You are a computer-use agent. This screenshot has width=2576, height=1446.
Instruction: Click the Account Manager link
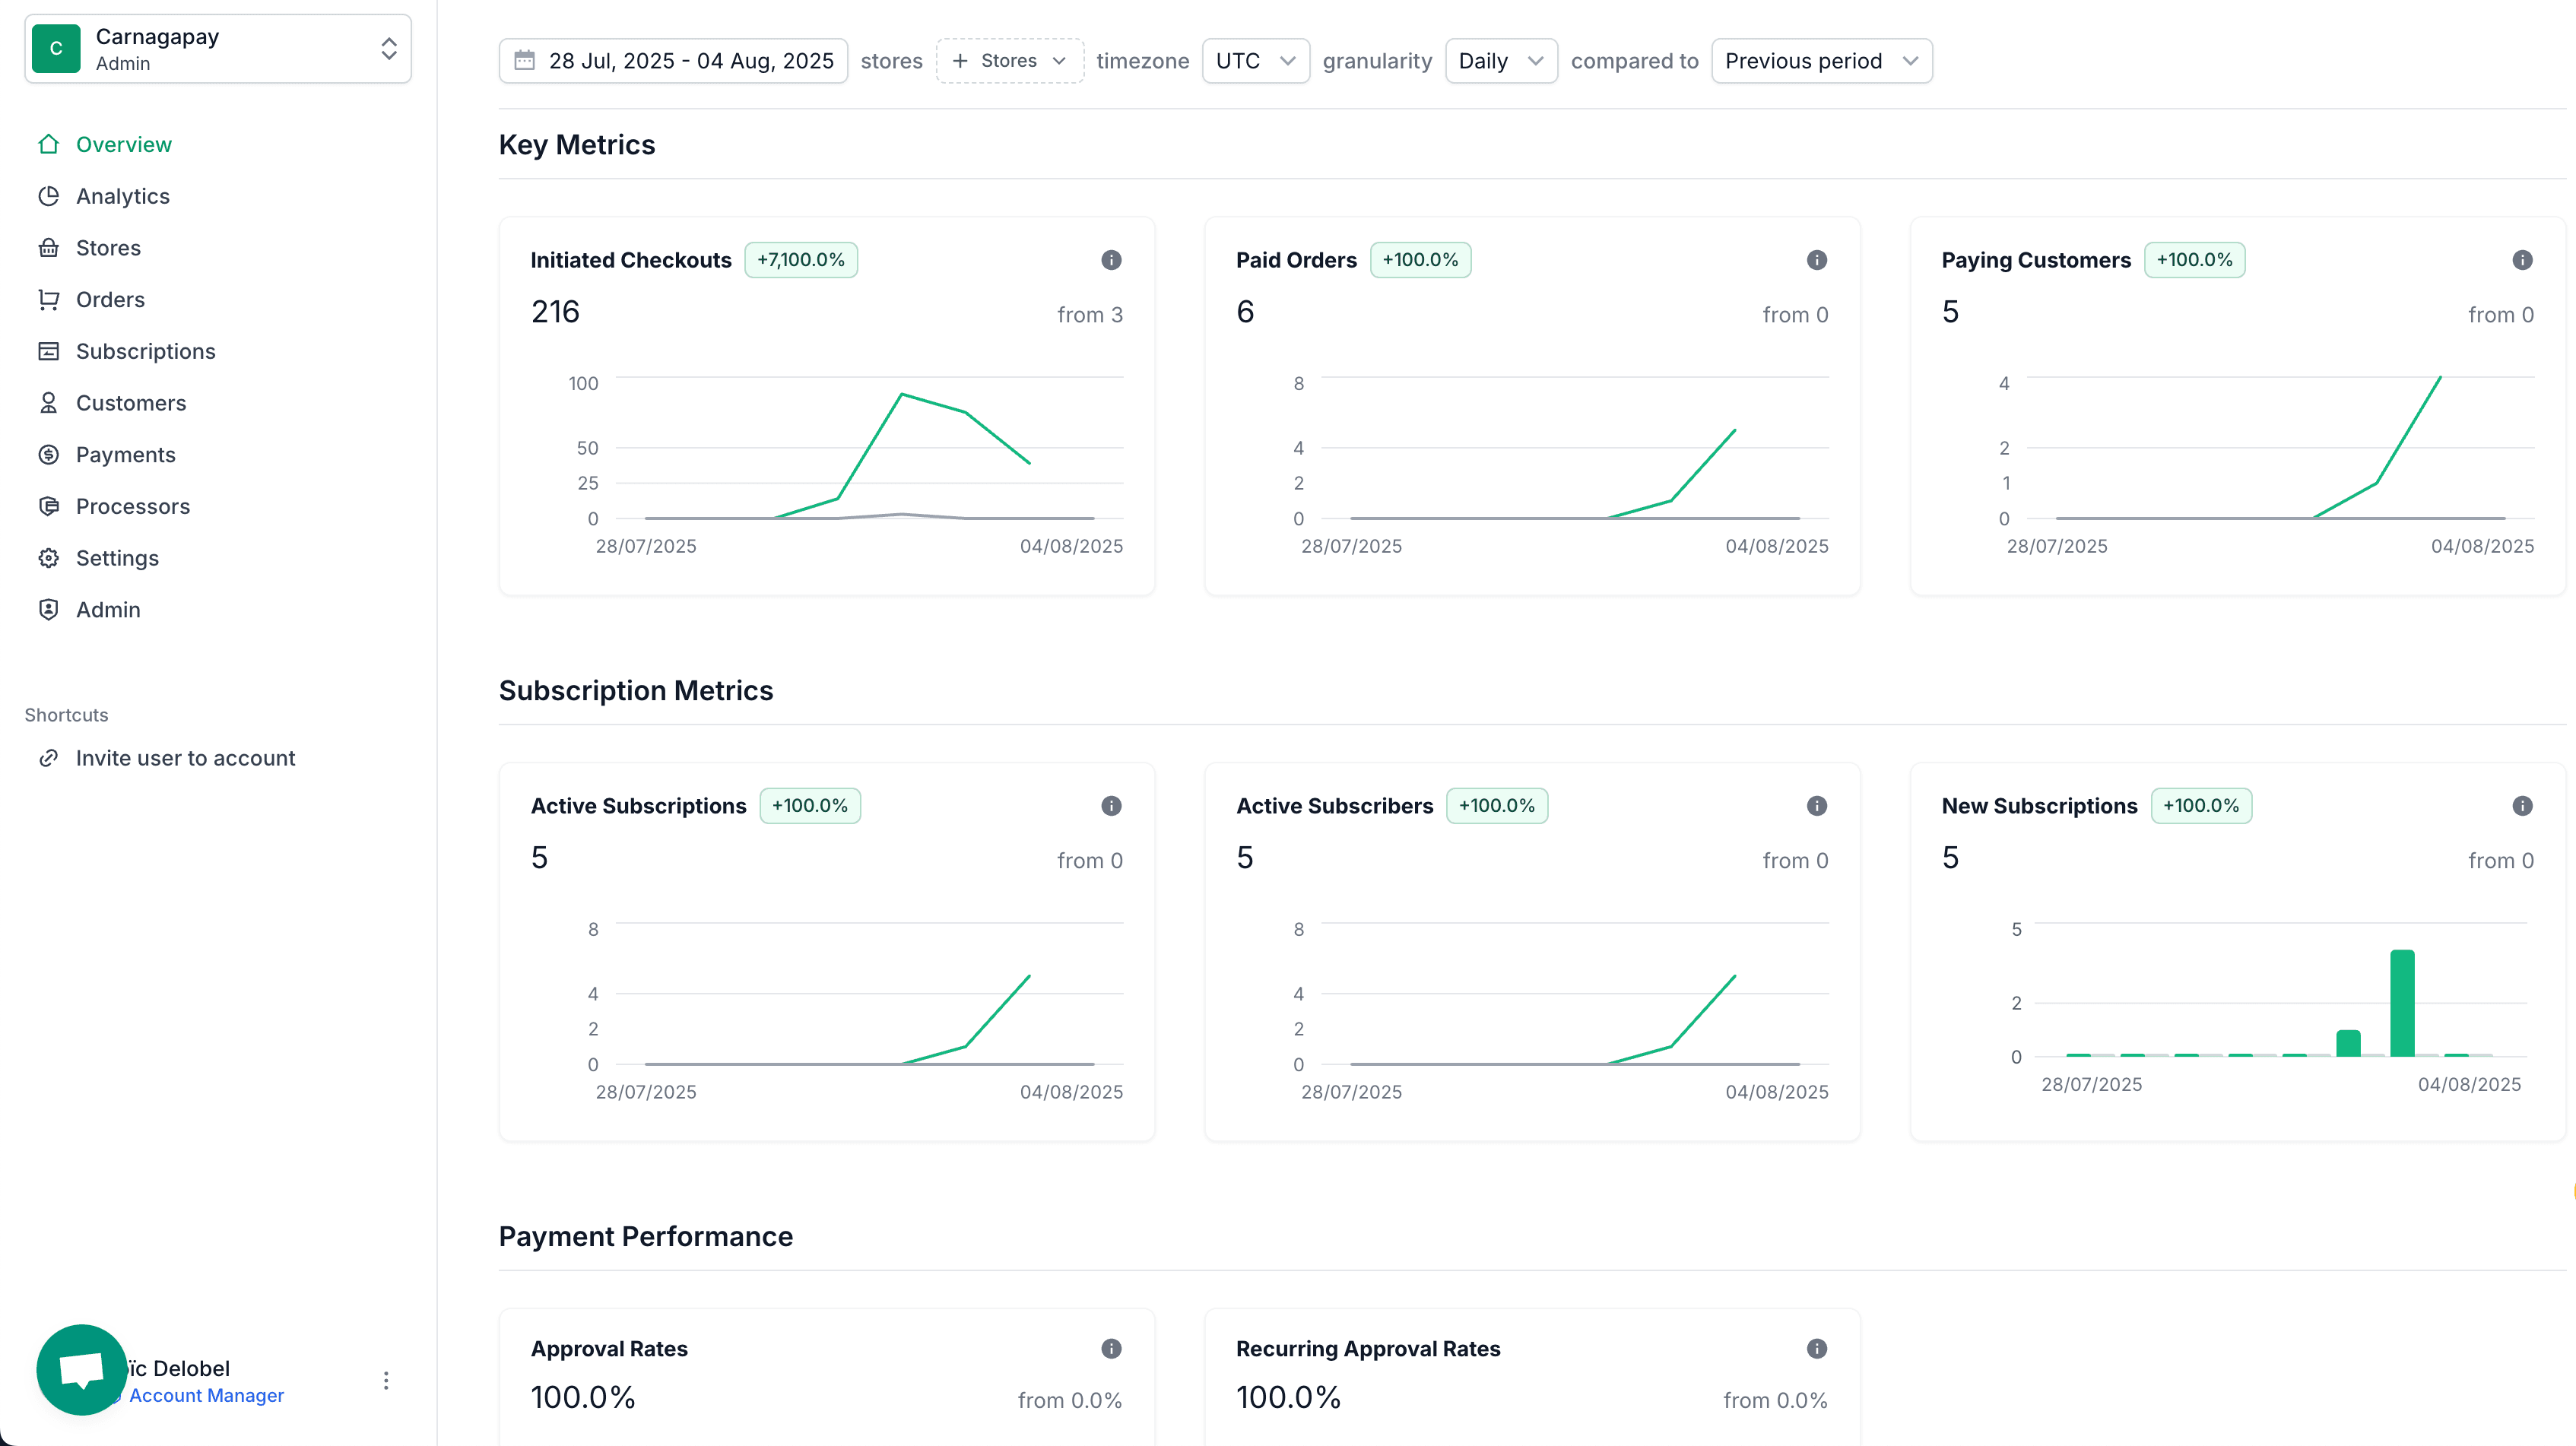(206, 1396)
